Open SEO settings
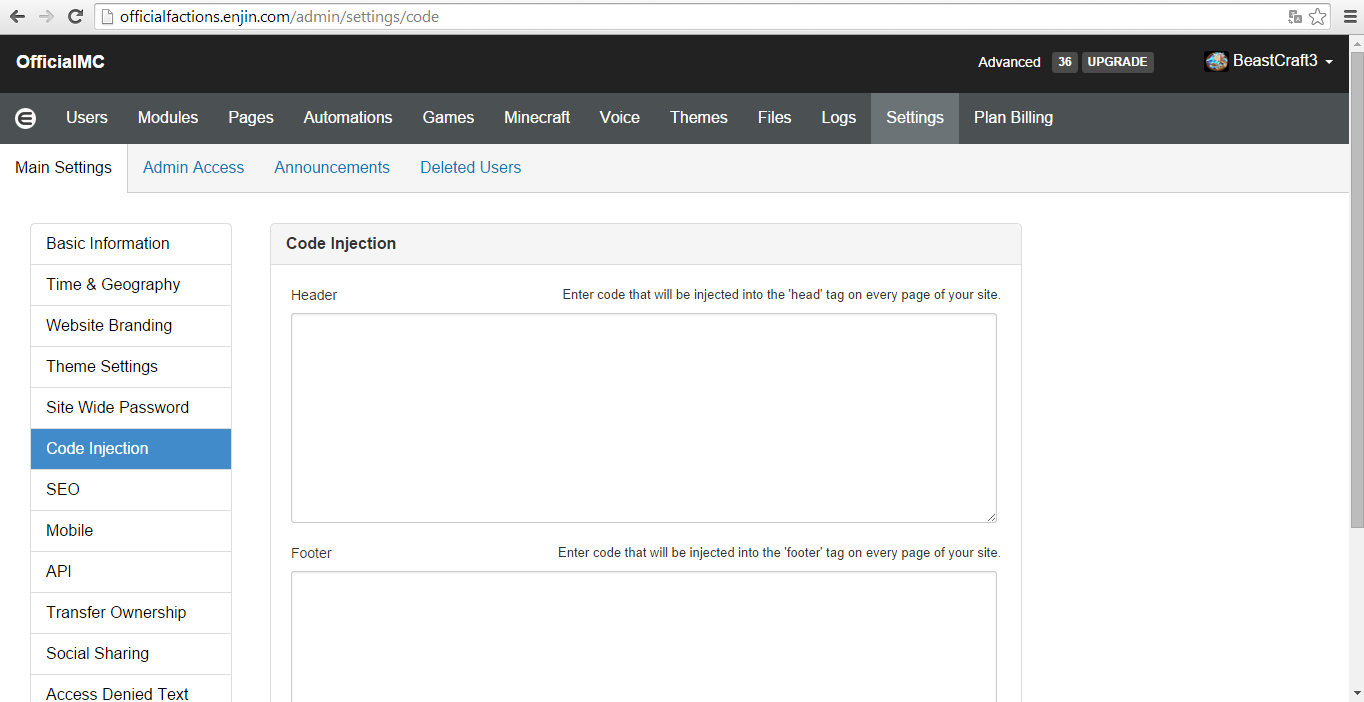 131,490
